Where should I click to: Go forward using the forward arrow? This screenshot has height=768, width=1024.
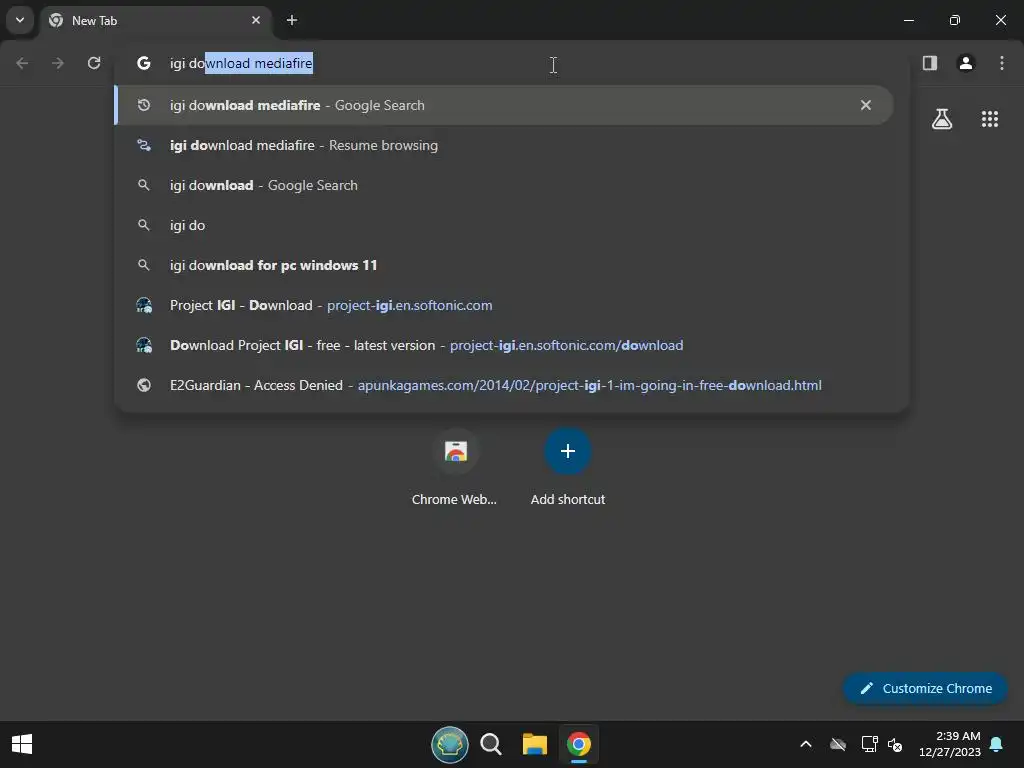[x=58, y=63]
